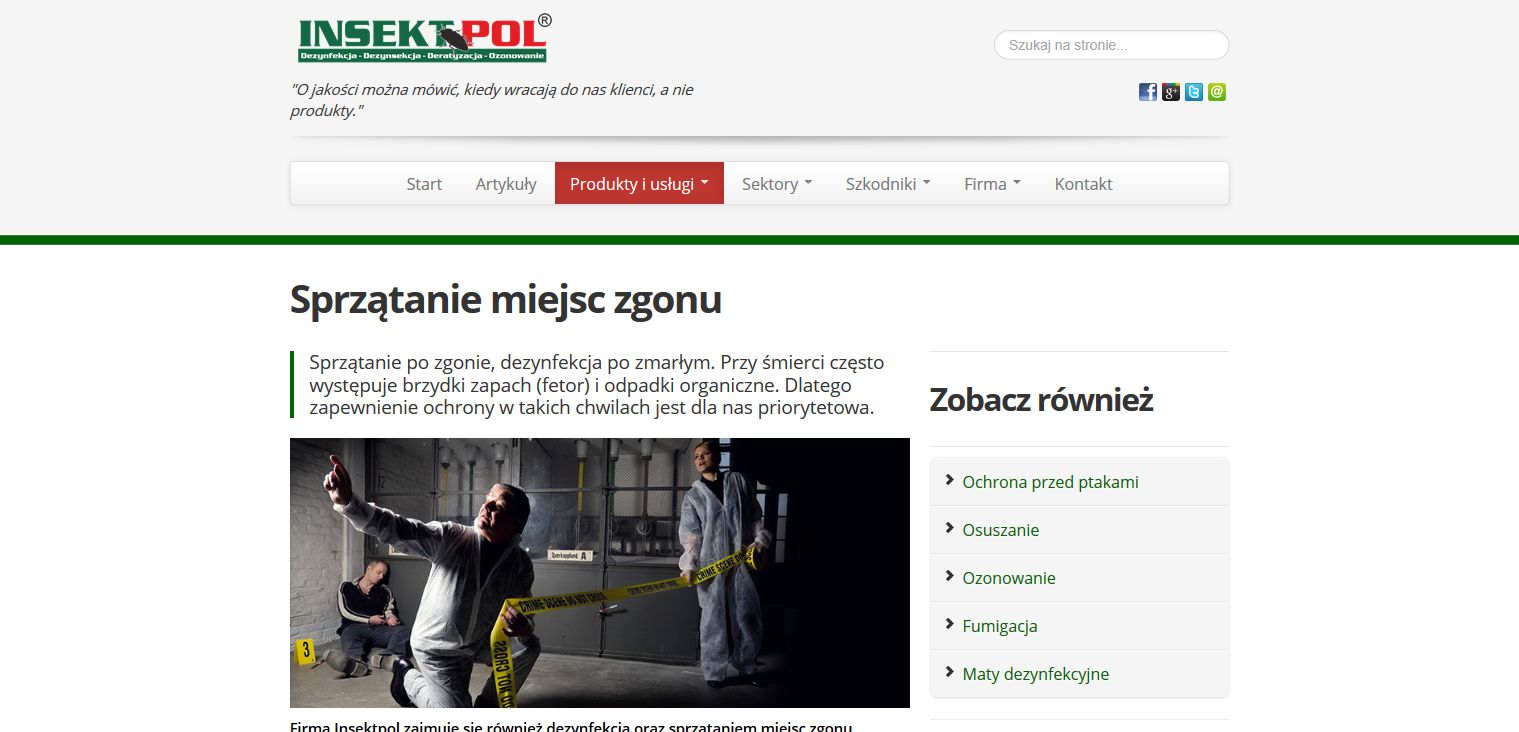Expand the Produkty i usługi dropdown
This screenshot has height=732, width=1519.
coord(639,184)
